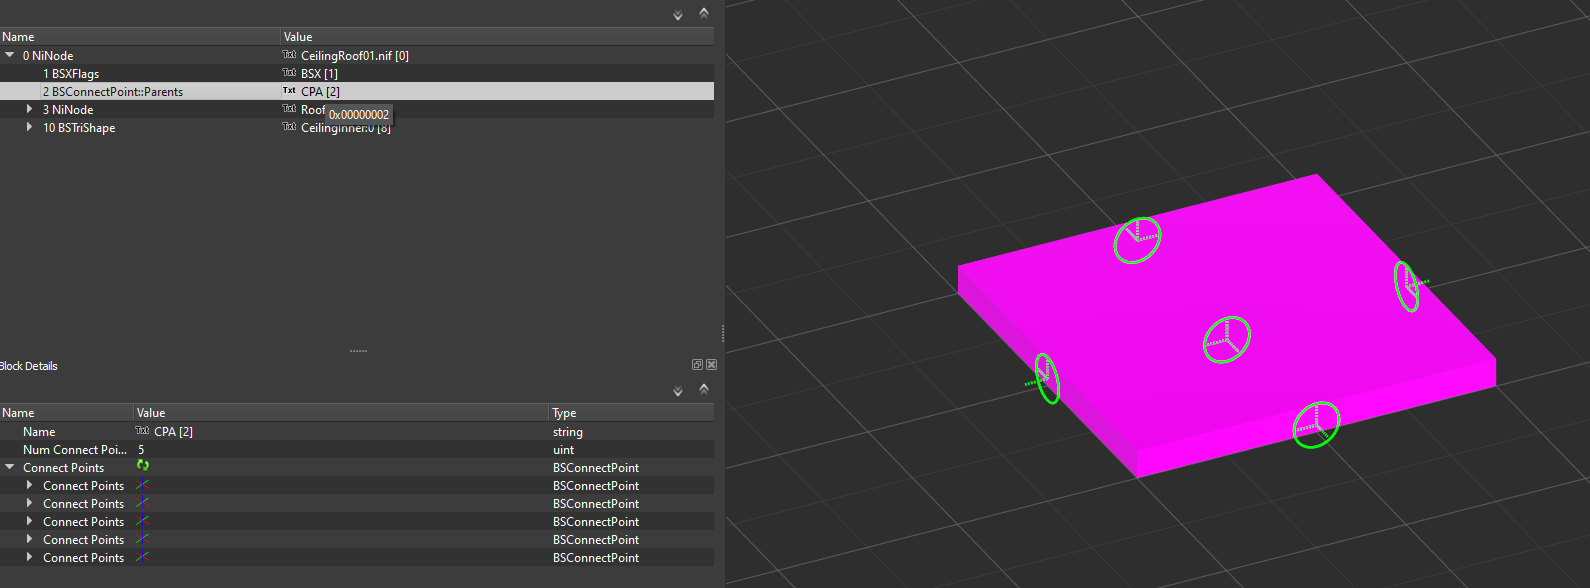
Task: Click the Type column header in Block Details
Action: [x=632, y=413]
